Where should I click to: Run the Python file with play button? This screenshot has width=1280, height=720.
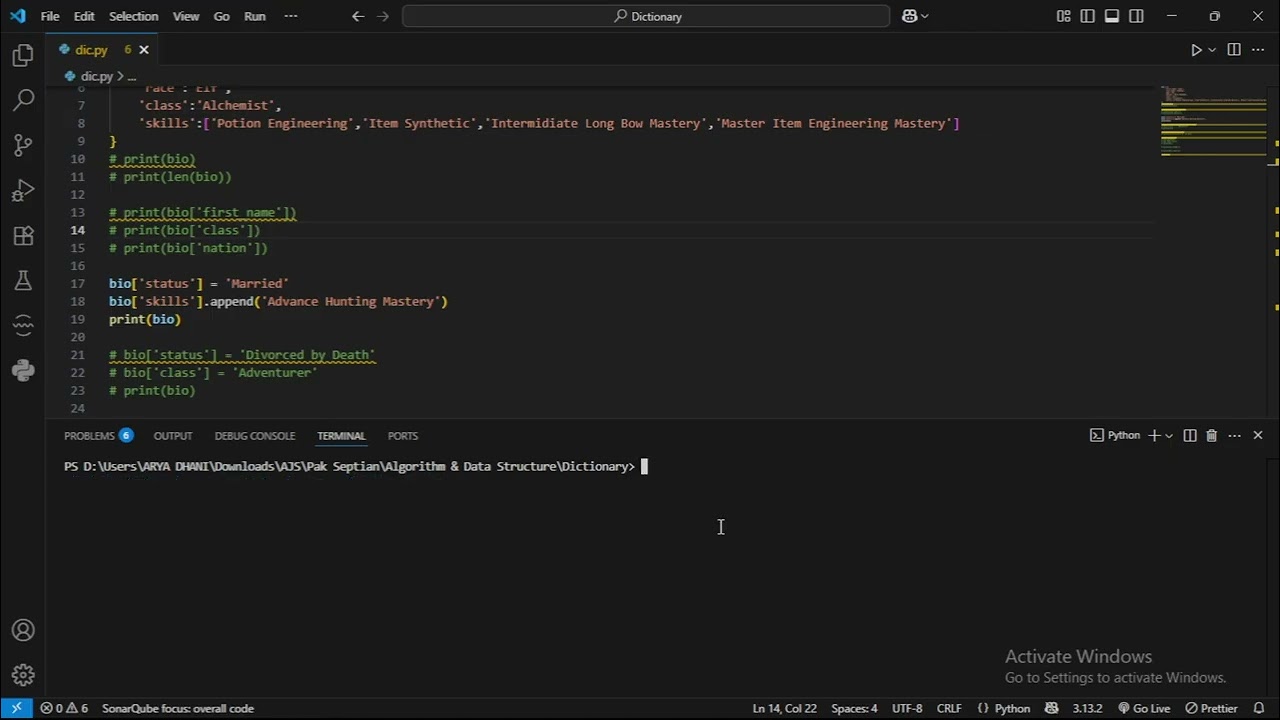[x=1196, y=50]
